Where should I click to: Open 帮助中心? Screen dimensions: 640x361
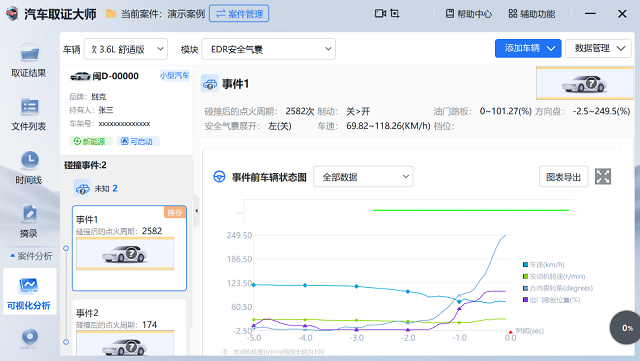tap(469, 14)
